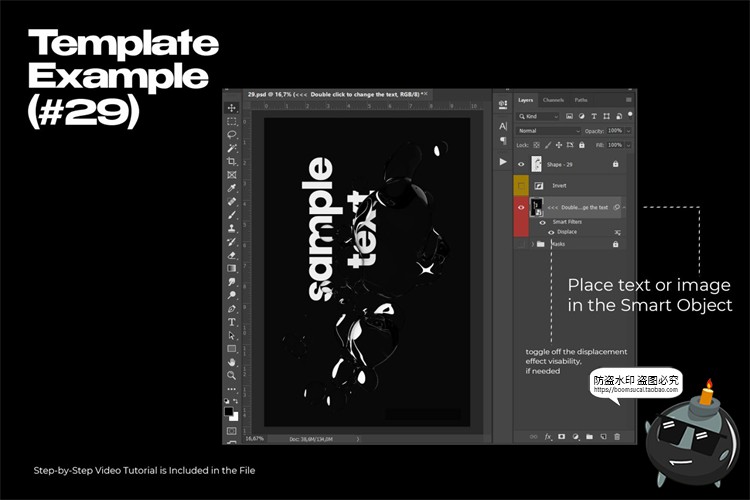Open the Opacity value dropdown

[x=628, y=131]
